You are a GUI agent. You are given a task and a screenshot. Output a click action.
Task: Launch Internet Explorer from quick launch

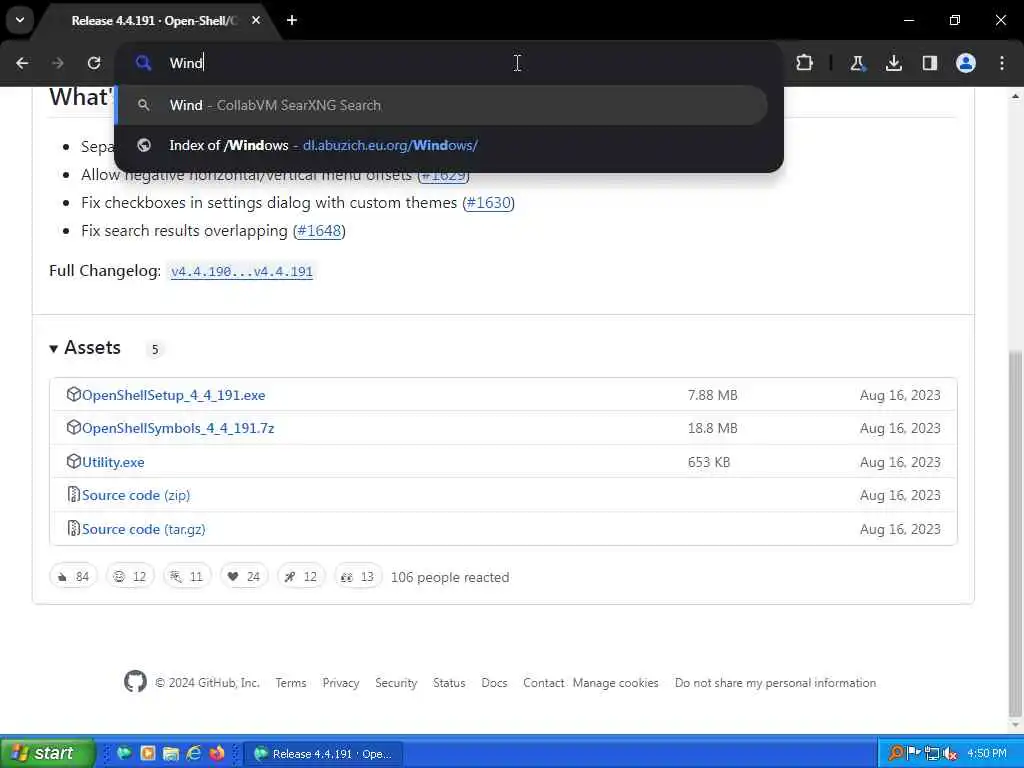point(194,753)
